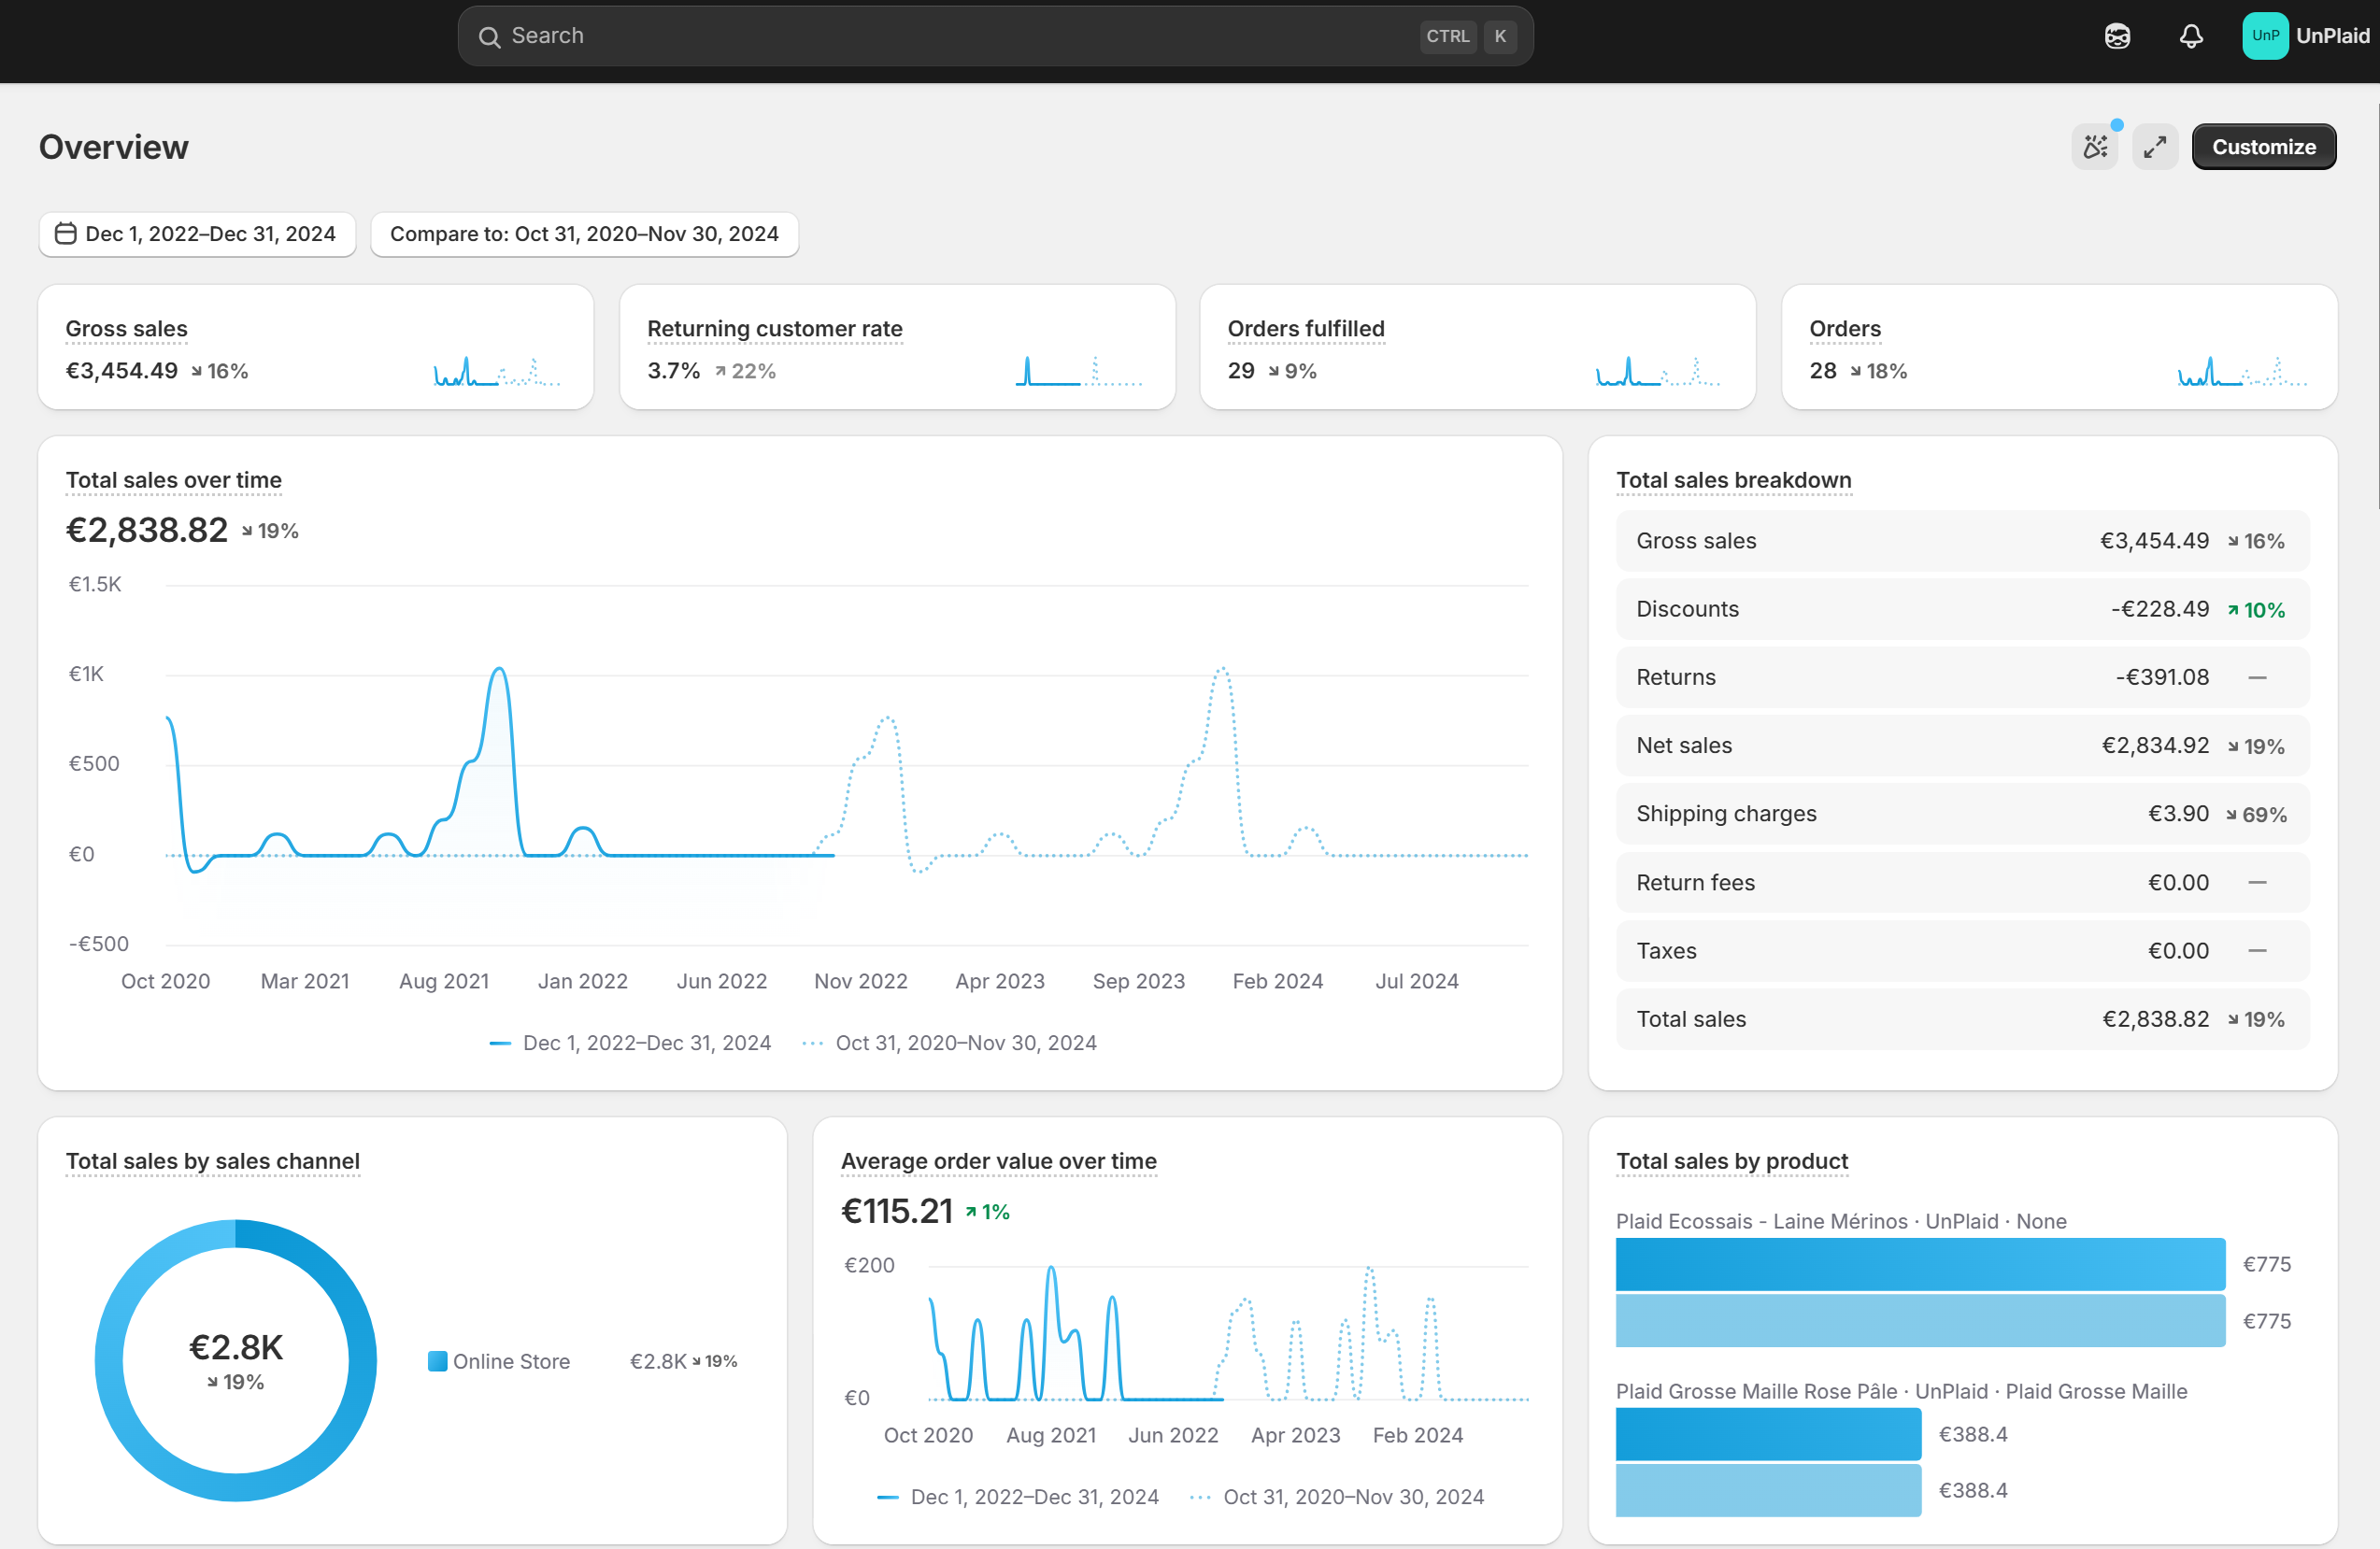This screenshot has height=1549, width=2380.
Task: Open the Total sales breakdown report
Action: (x=1733, y=480)
